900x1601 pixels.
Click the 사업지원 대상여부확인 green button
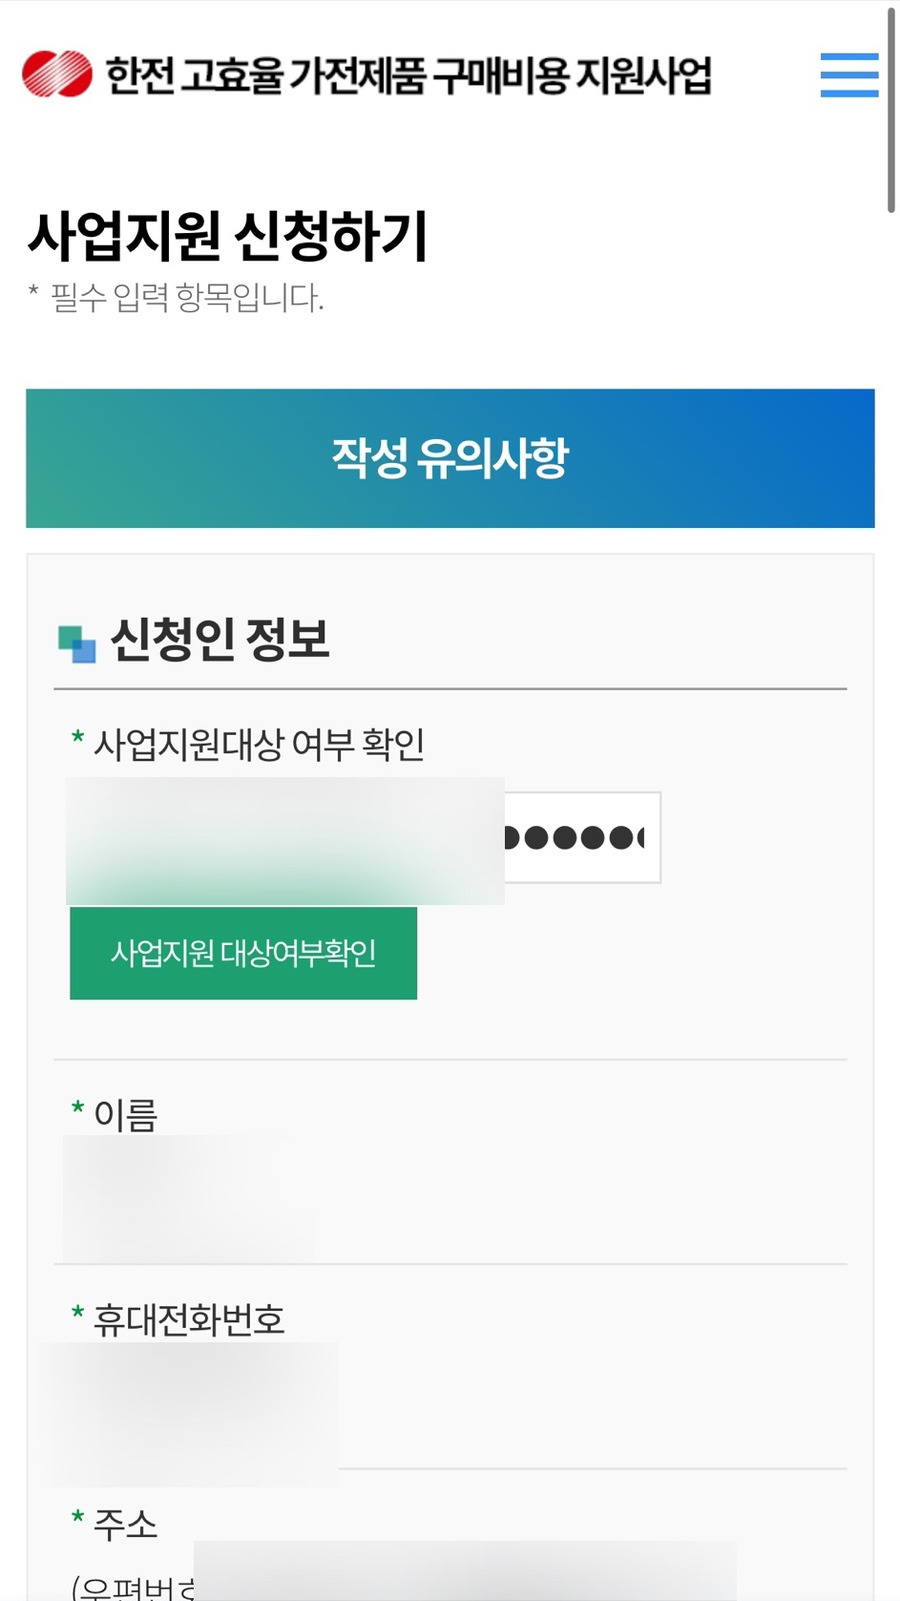(x=243, y=953)
